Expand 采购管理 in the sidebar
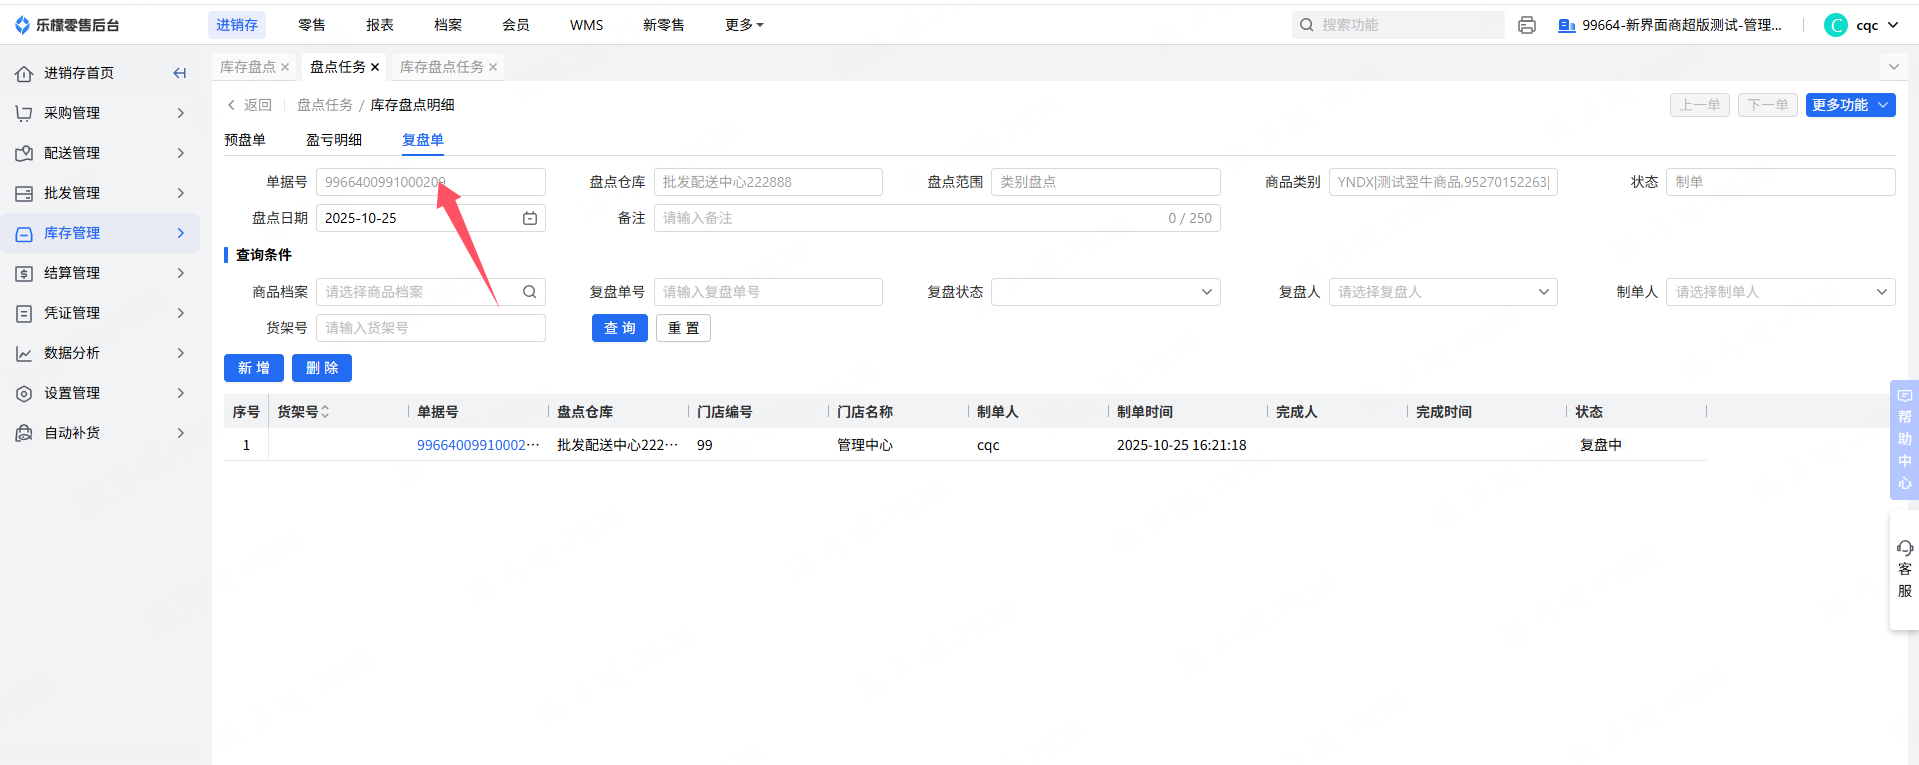The height and width of the screenshot is (765, 1919). click(x=100, y=113)
